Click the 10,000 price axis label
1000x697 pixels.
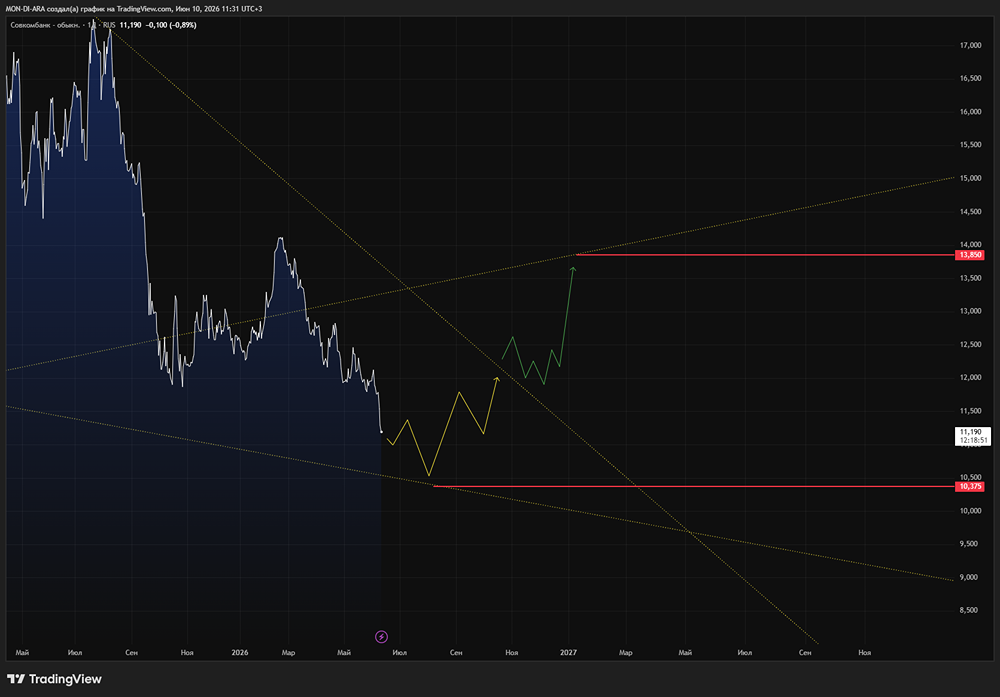coord(971,511)
